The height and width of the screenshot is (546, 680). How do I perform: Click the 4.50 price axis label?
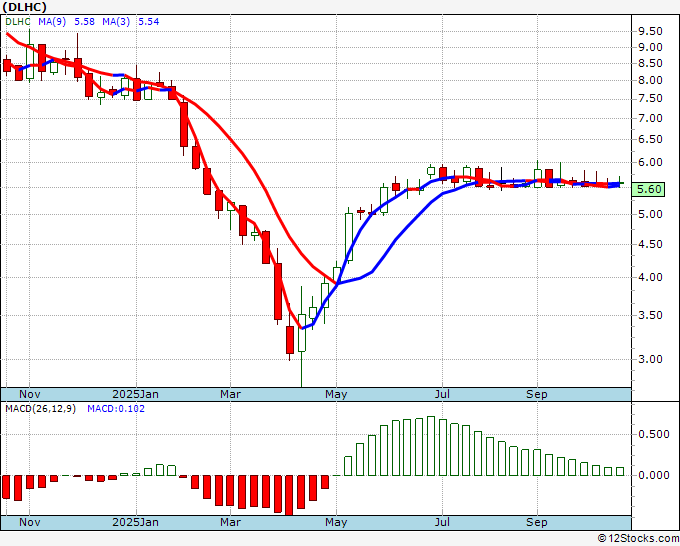(650, 244)
